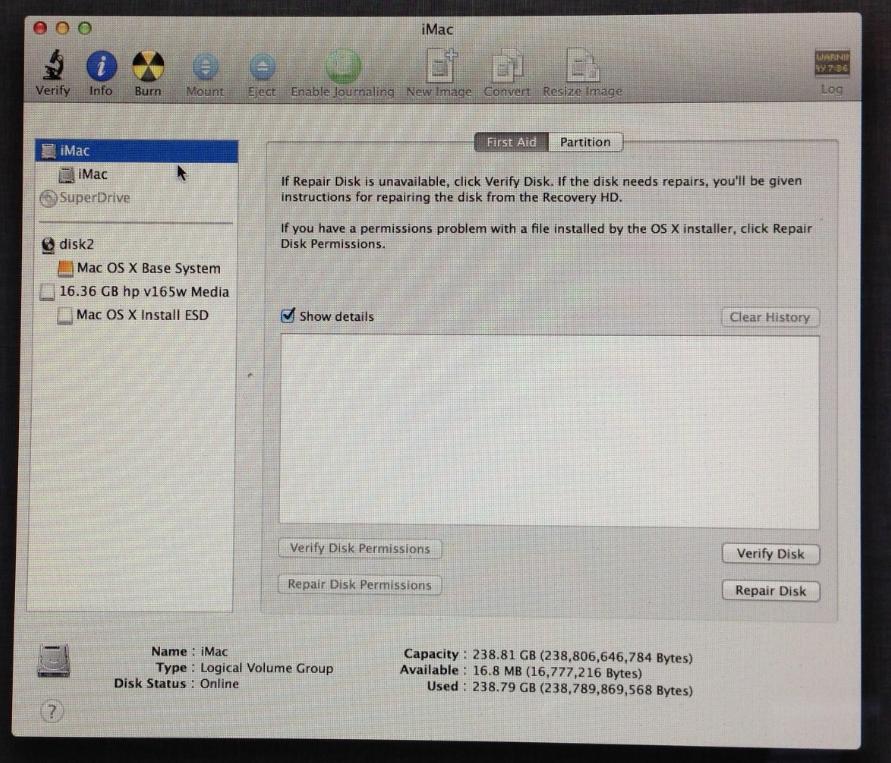Click the disk icon beside the Name field
The width and height of the screenshot is (891, 763).
[53, 661]
